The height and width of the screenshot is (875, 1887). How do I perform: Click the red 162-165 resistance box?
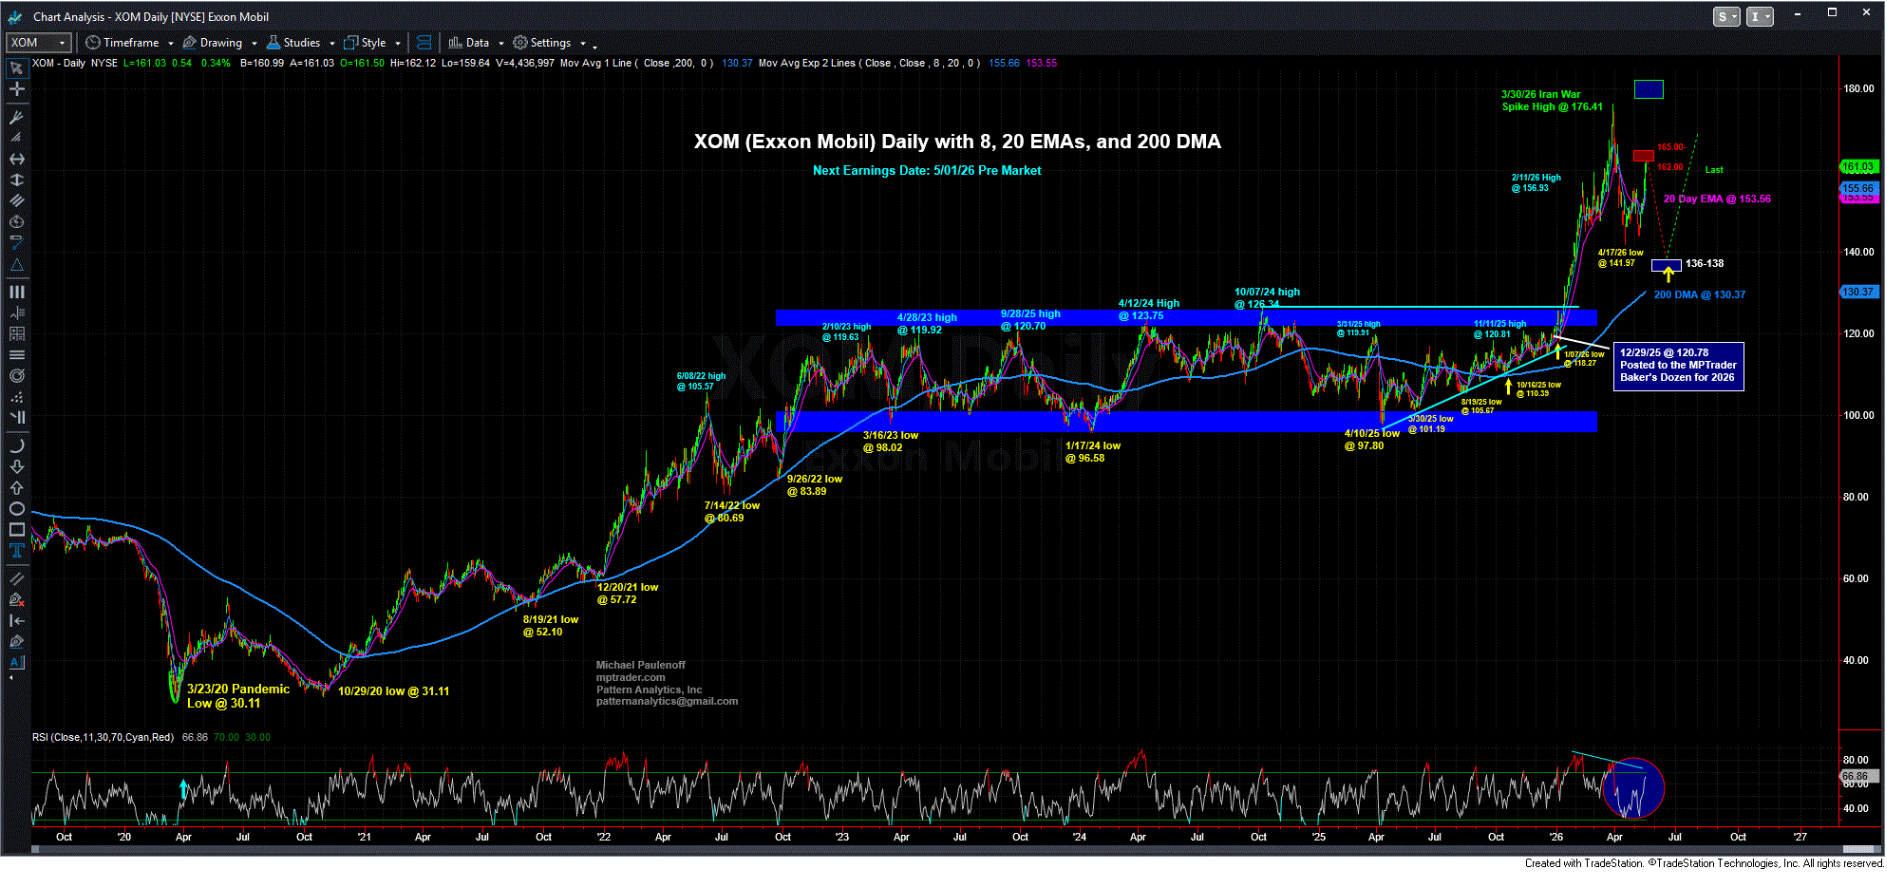point(1643,156)
